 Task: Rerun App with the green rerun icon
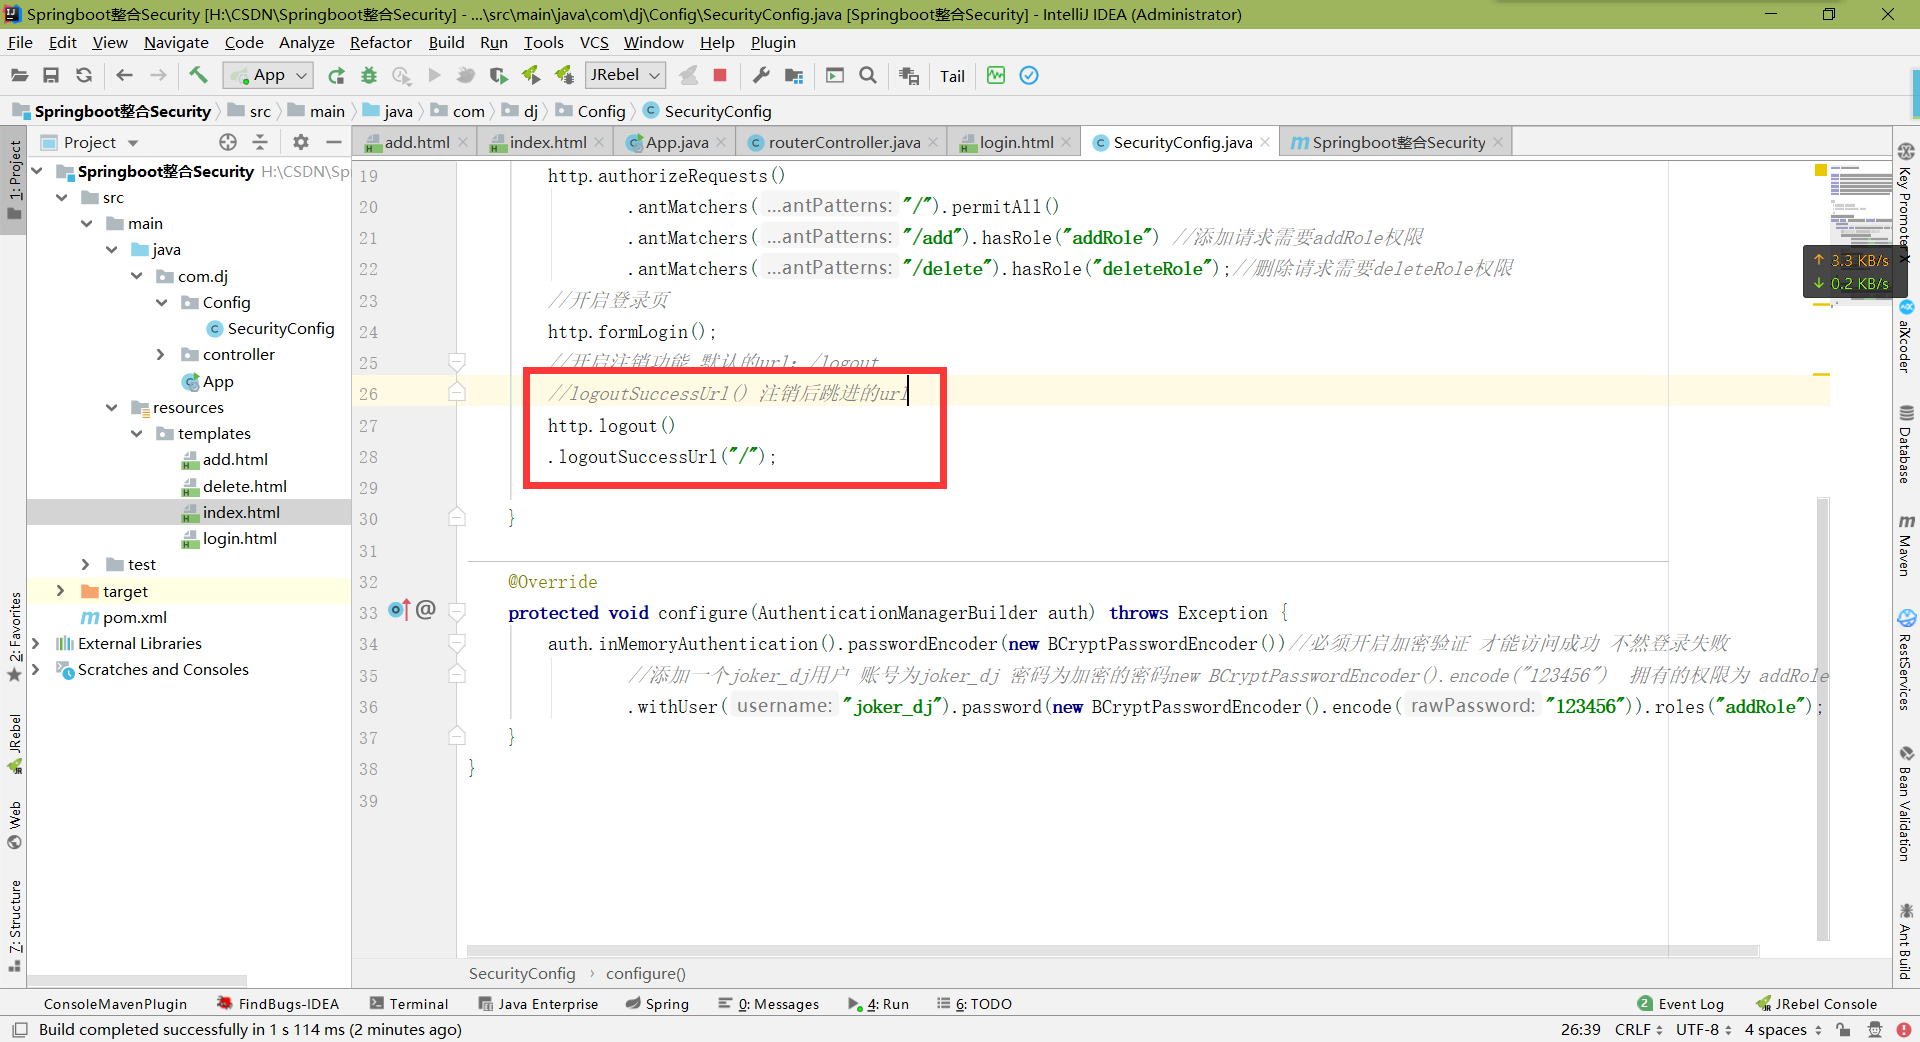click(x=336, y=75)
